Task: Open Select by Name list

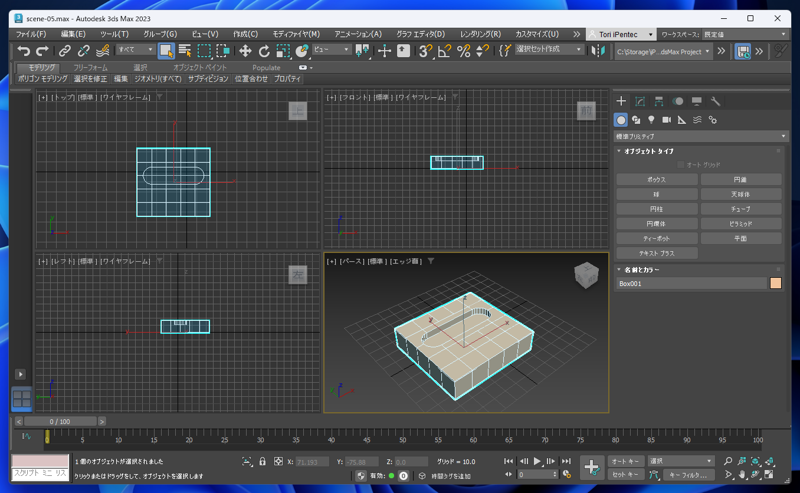Action: coord(185,51)
